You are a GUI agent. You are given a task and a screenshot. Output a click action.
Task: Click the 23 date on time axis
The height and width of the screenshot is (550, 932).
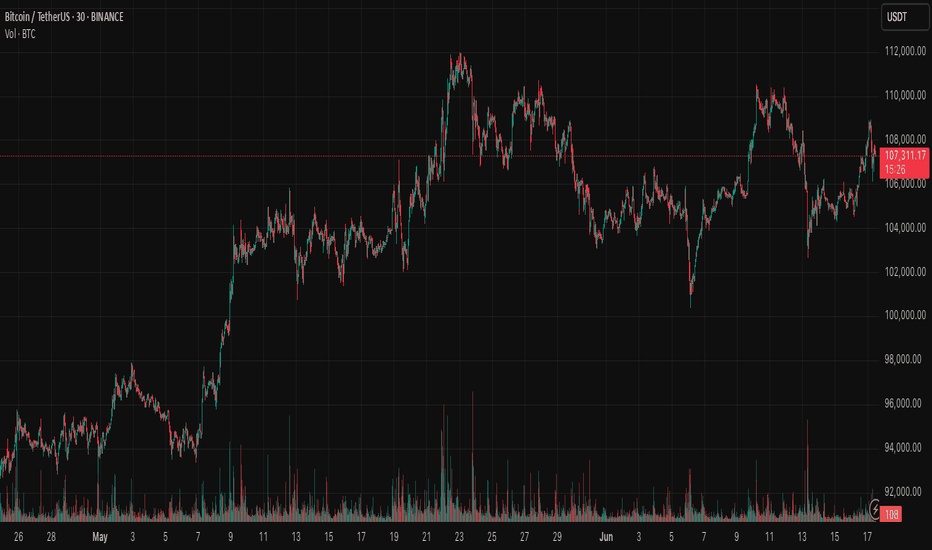(459, 537)
